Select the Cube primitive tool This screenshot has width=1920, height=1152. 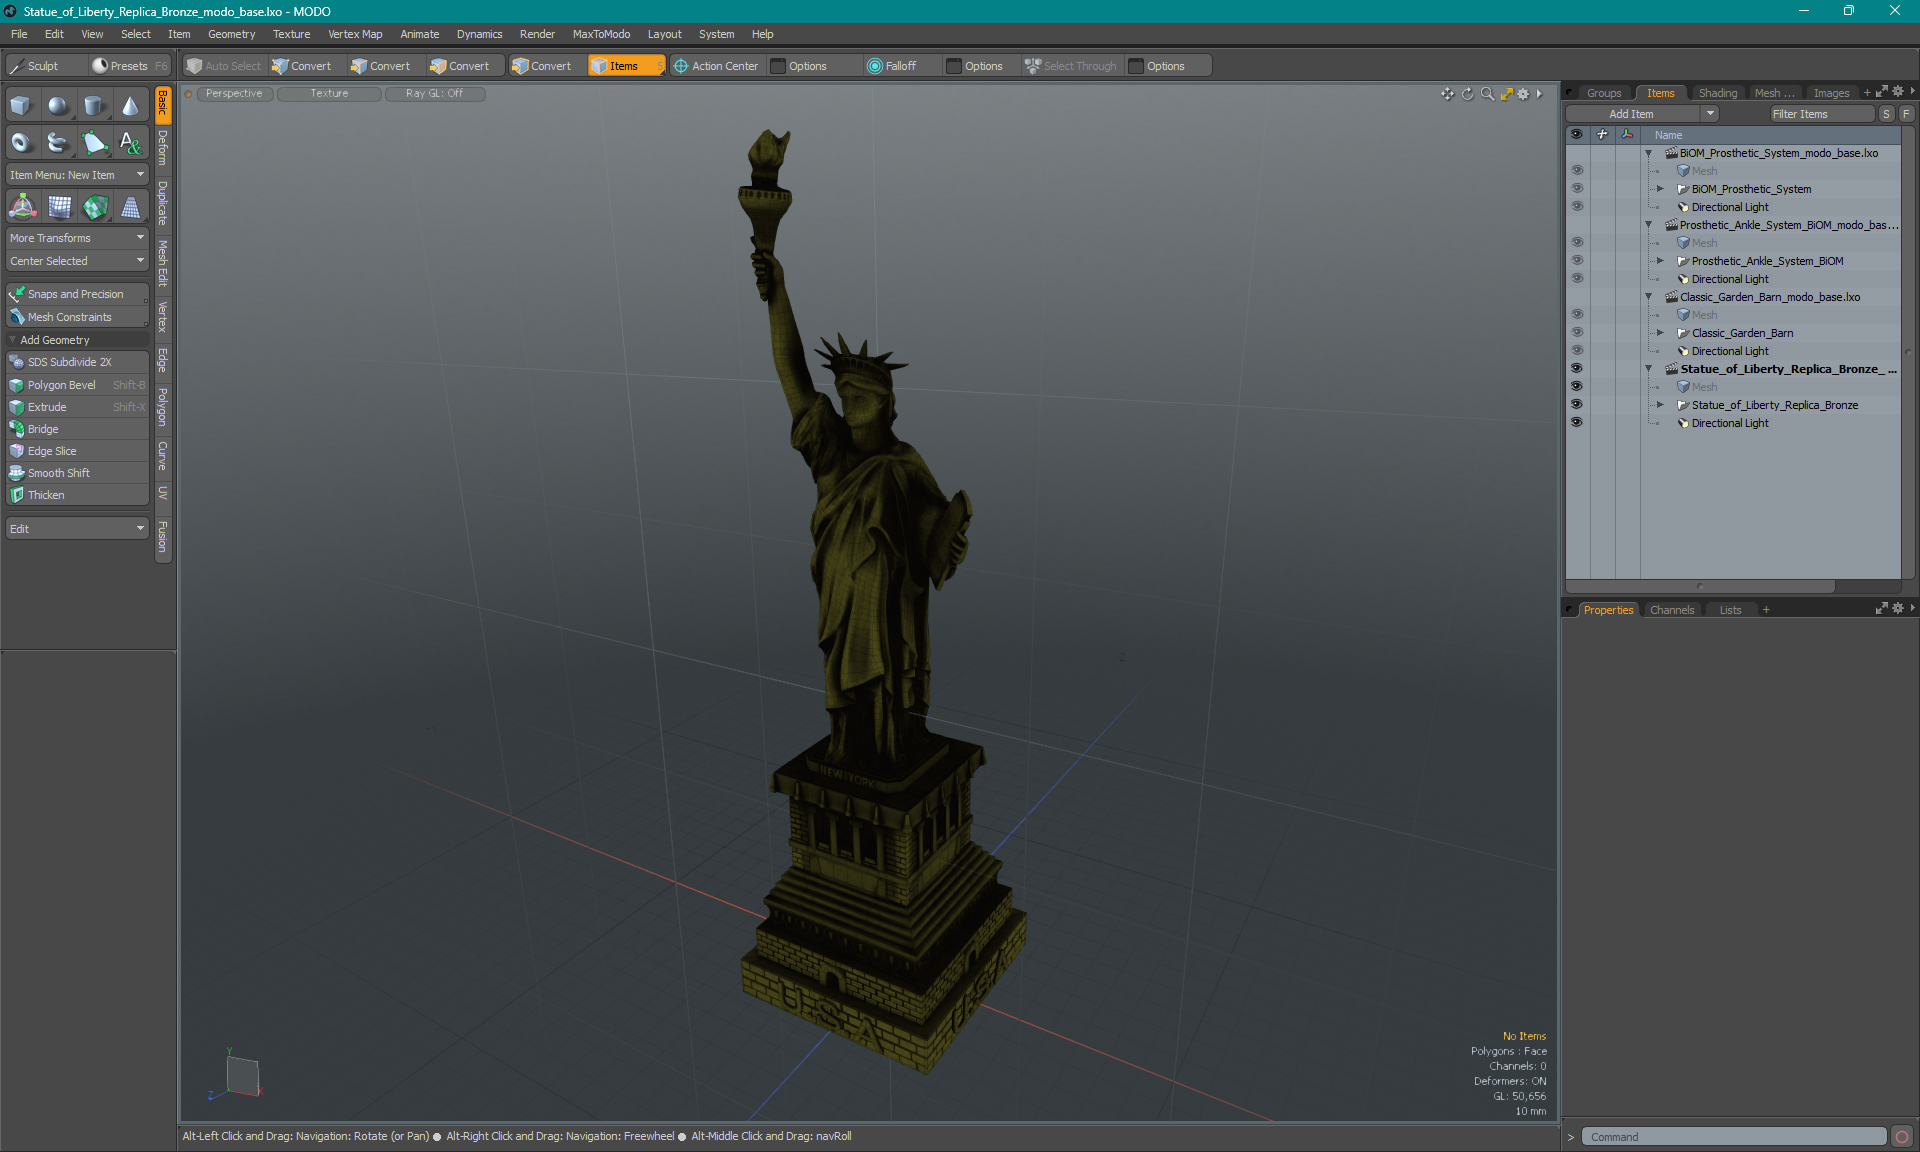(21, 106)
